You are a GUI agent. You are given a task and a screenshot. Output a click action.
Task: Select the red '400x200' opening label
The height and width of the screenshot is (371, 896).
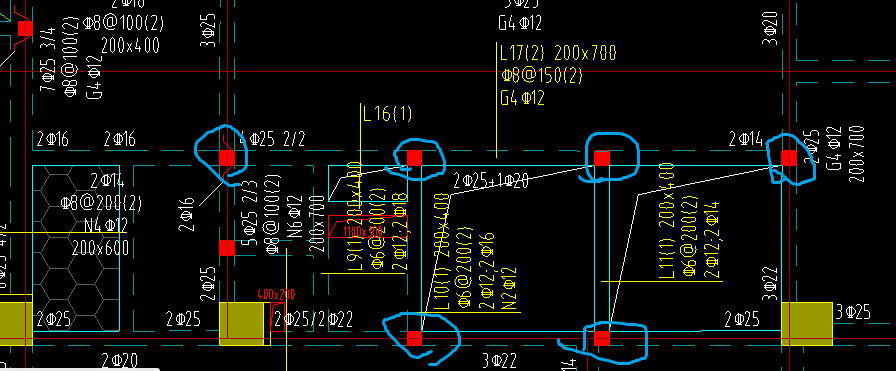tap(276, 295)
